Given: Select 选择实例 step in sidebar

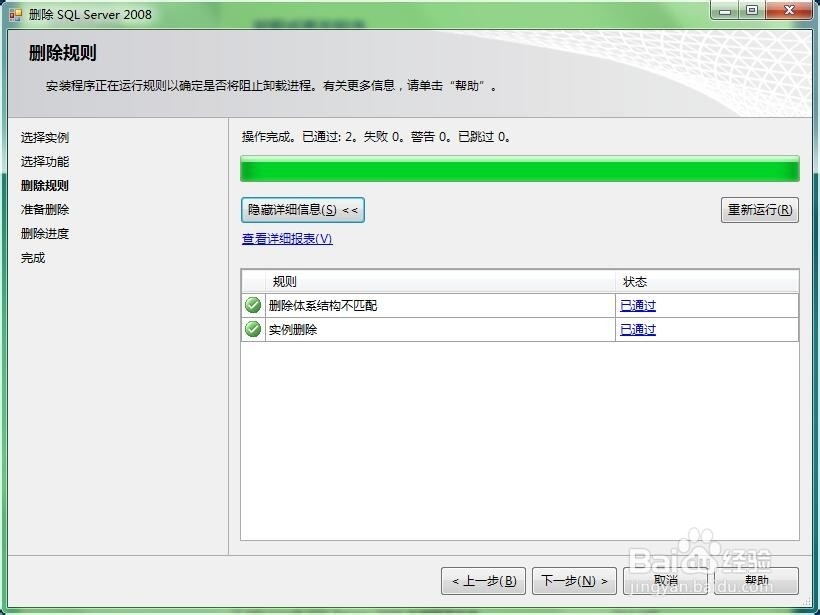Looking at the screenshot, I should point(44,137).
